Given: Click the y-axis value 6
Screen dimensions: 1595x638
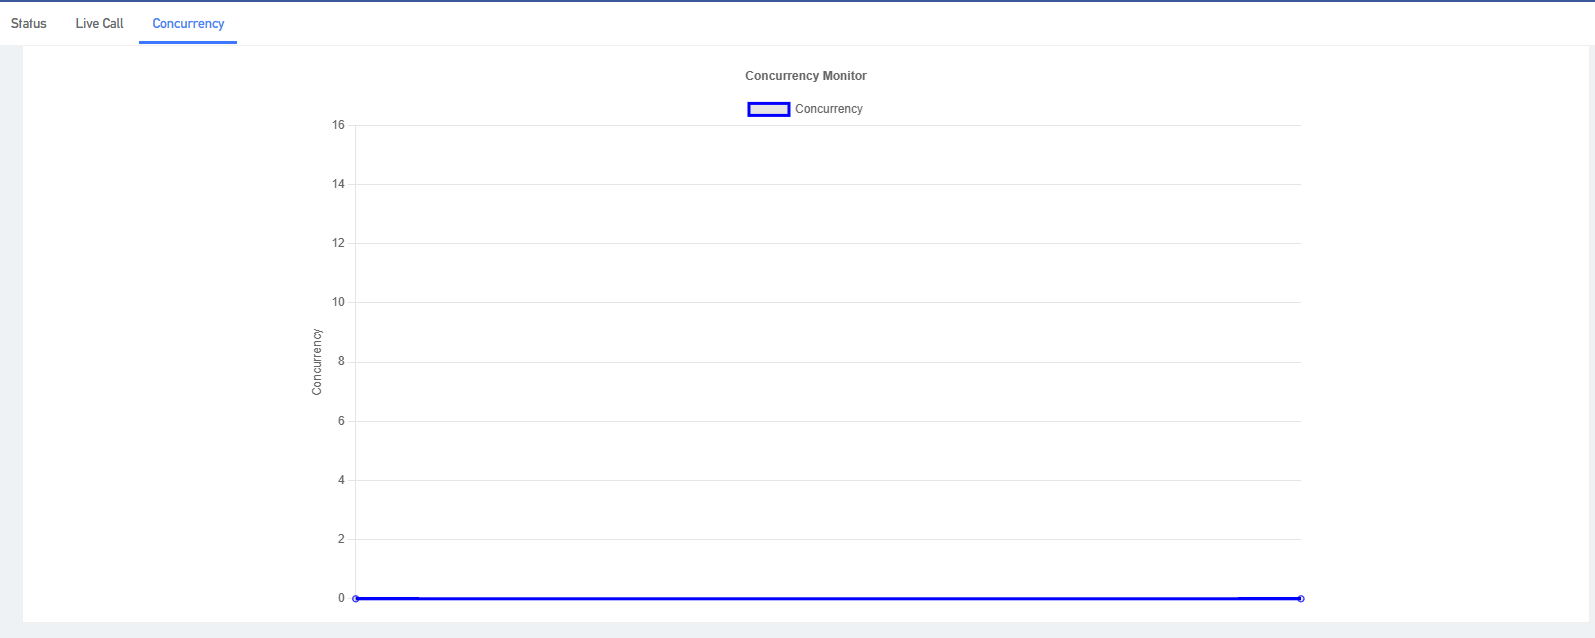Looking at the screenshot, I should click(x=341, y=421).
